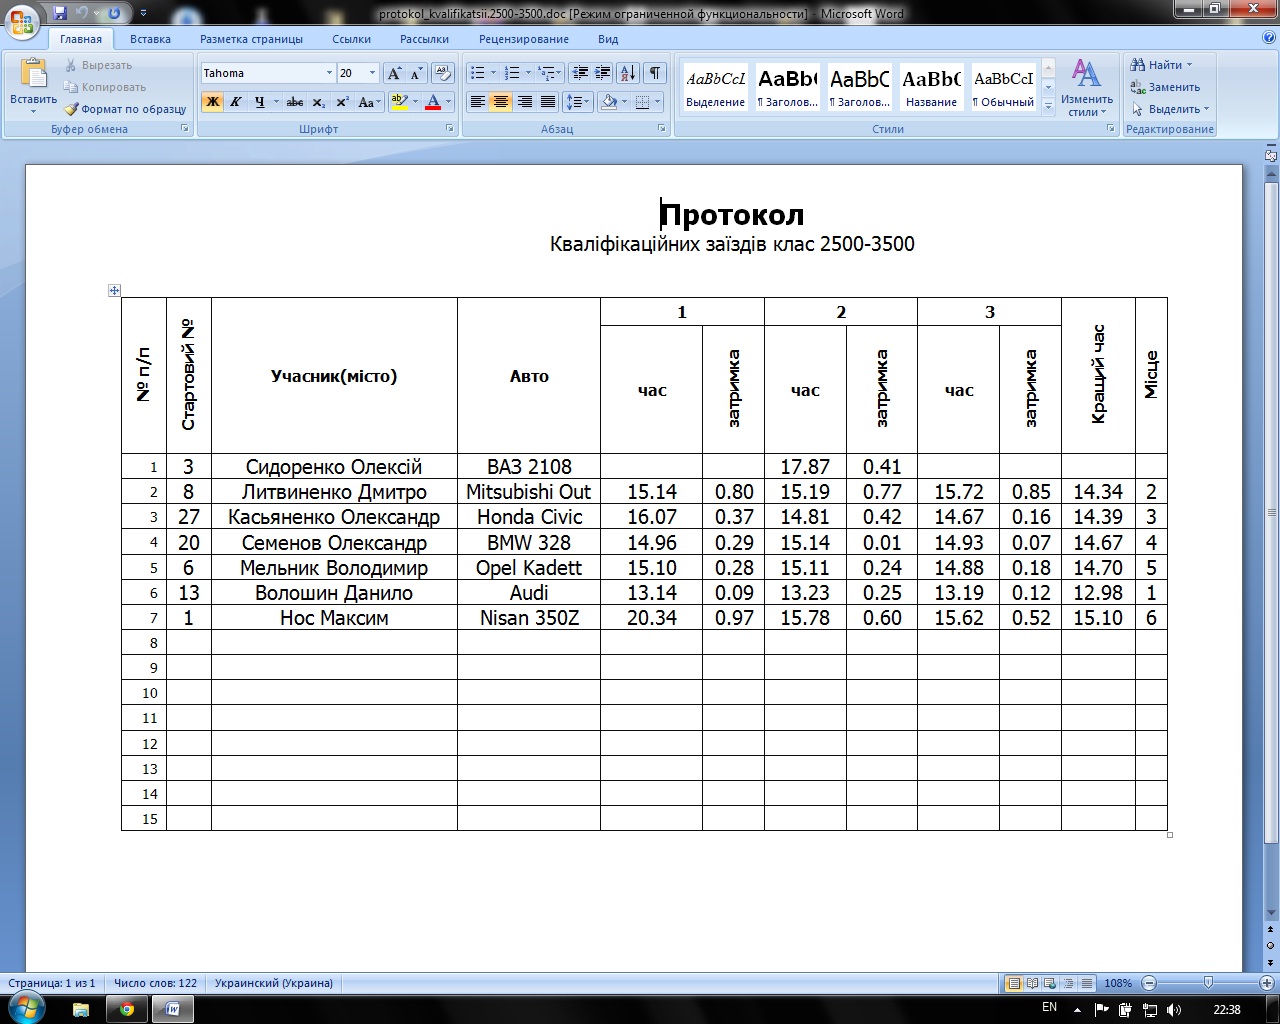Click word count Число слов: 122

(155, 983)
